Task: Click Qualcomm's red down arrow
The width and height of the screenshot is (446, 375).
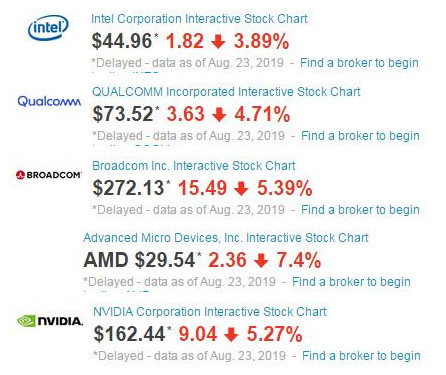Action: 219,115
